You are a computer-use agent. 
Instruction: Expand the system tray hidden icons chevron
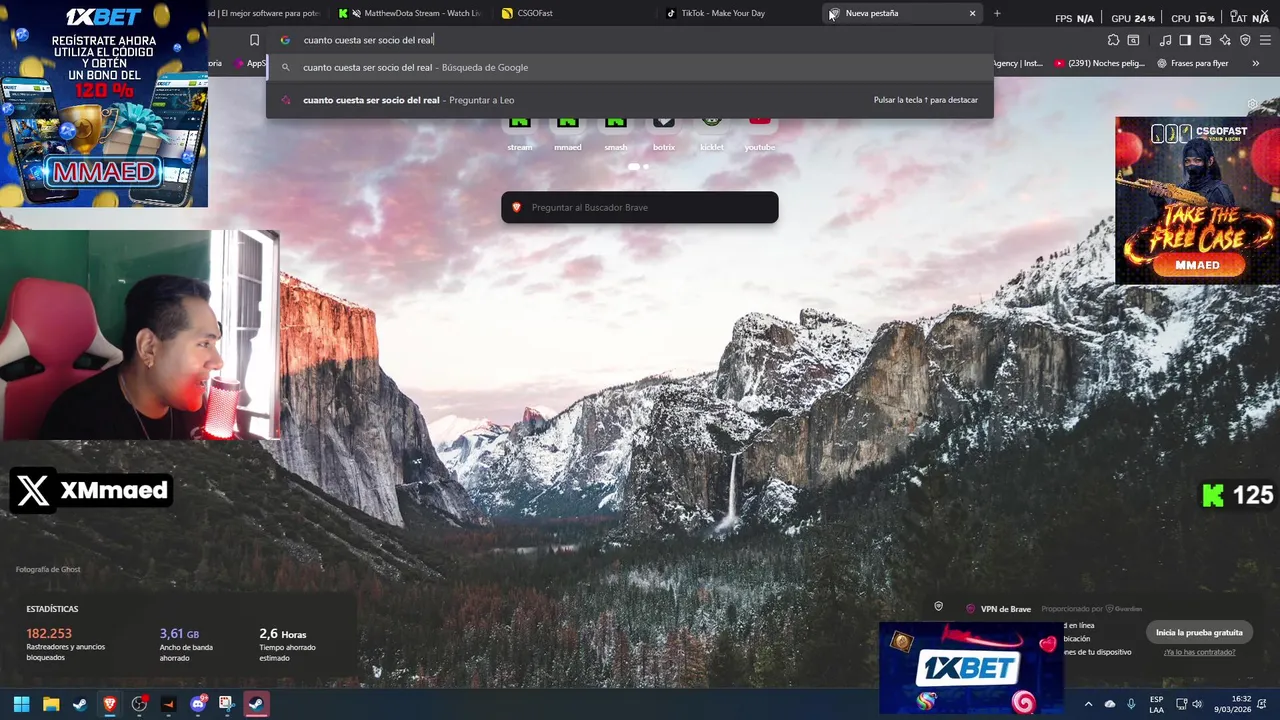(1090, 704)
